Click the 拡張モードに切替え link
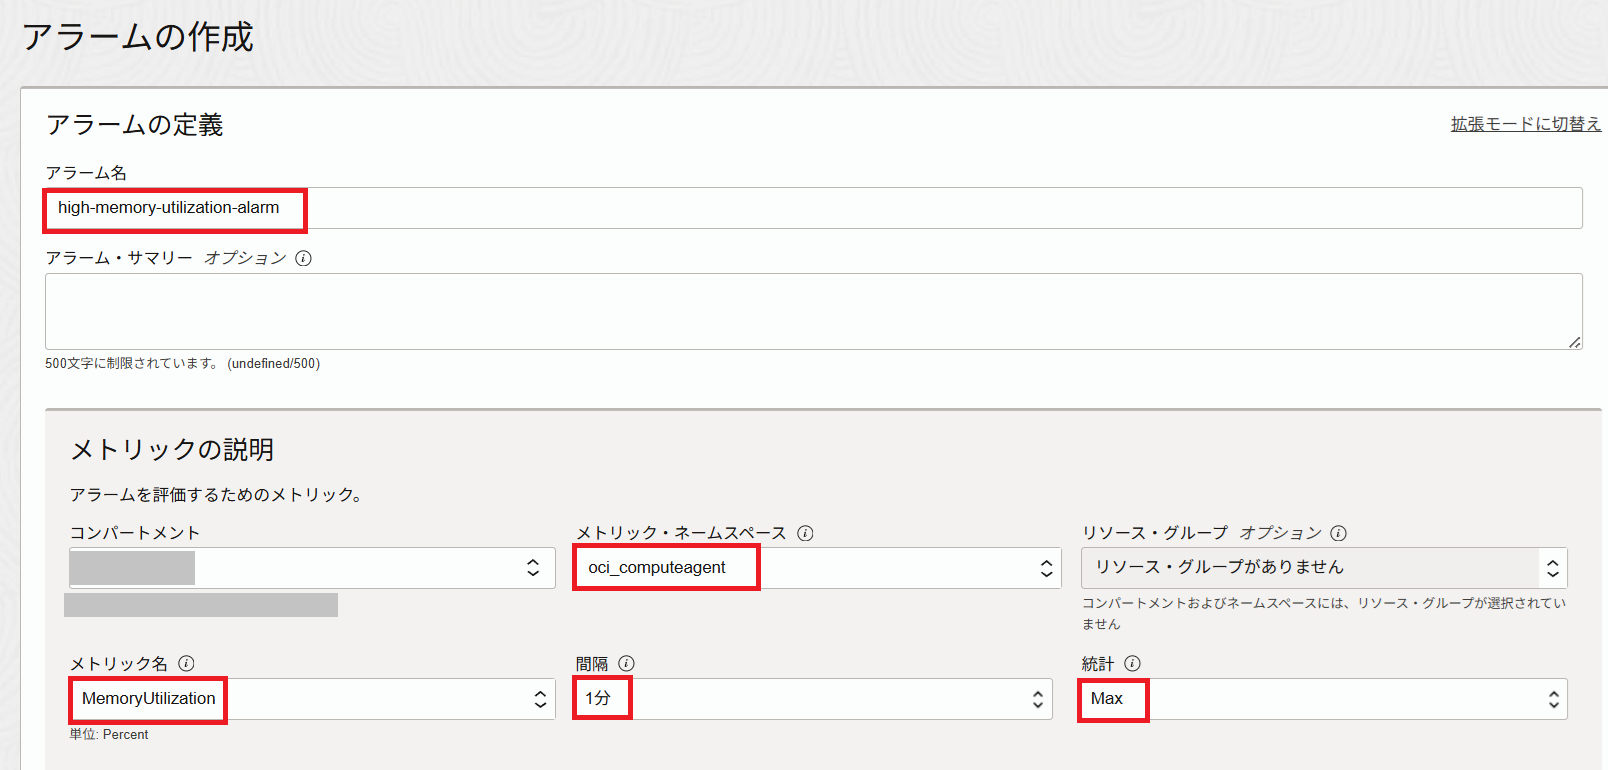 [x=1525, y=124]
